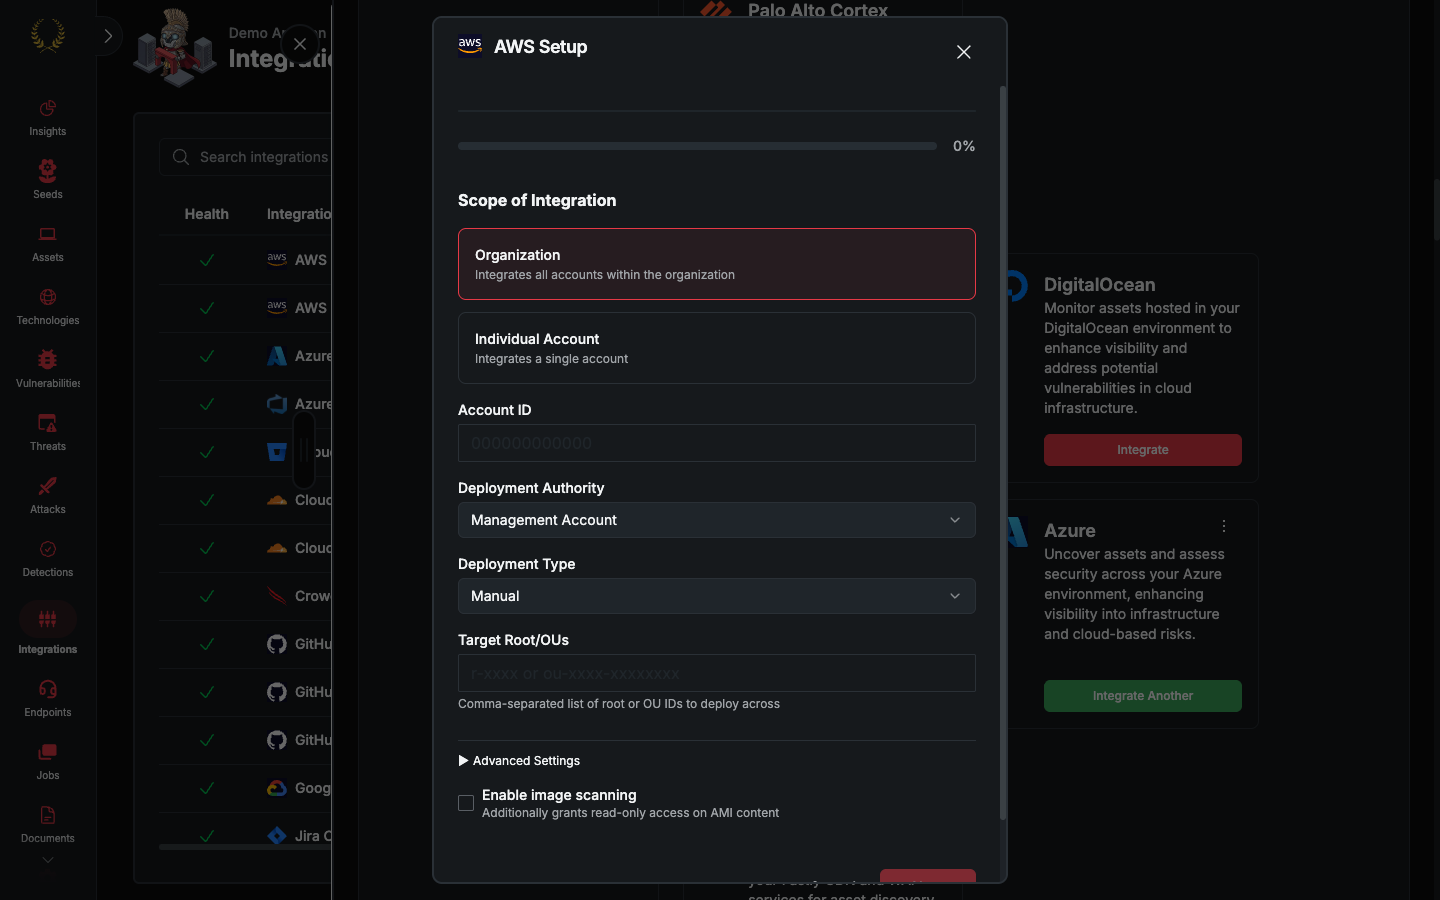This screenshot has height=900, width=1440.
Task: Click the health checkmark in Crowd row
Action: (207, 596)
